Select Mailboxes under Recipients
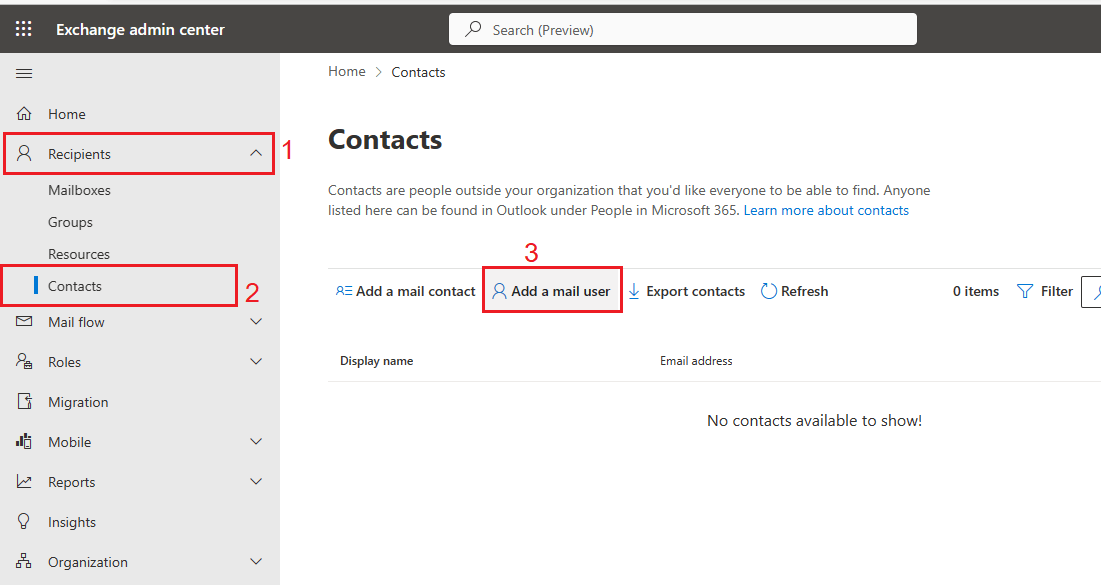Image resolution: width=1101 pixels, height=585 pixels. (x=79, y=190)
